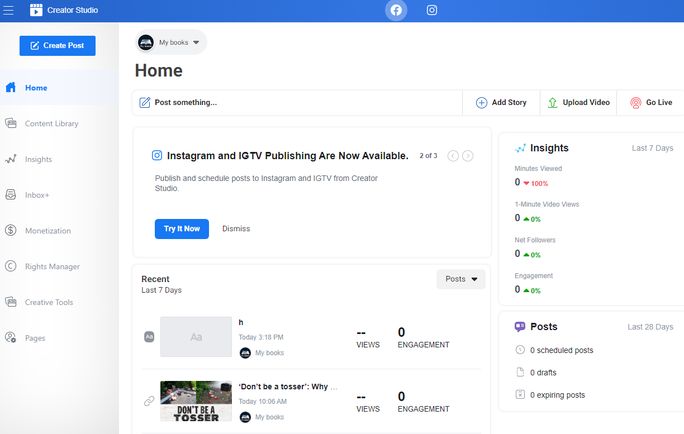The width and height of the screenshot is (684, 434).
Task: Click the 1-Minute Video Views metric label
Action: [547, 204]
